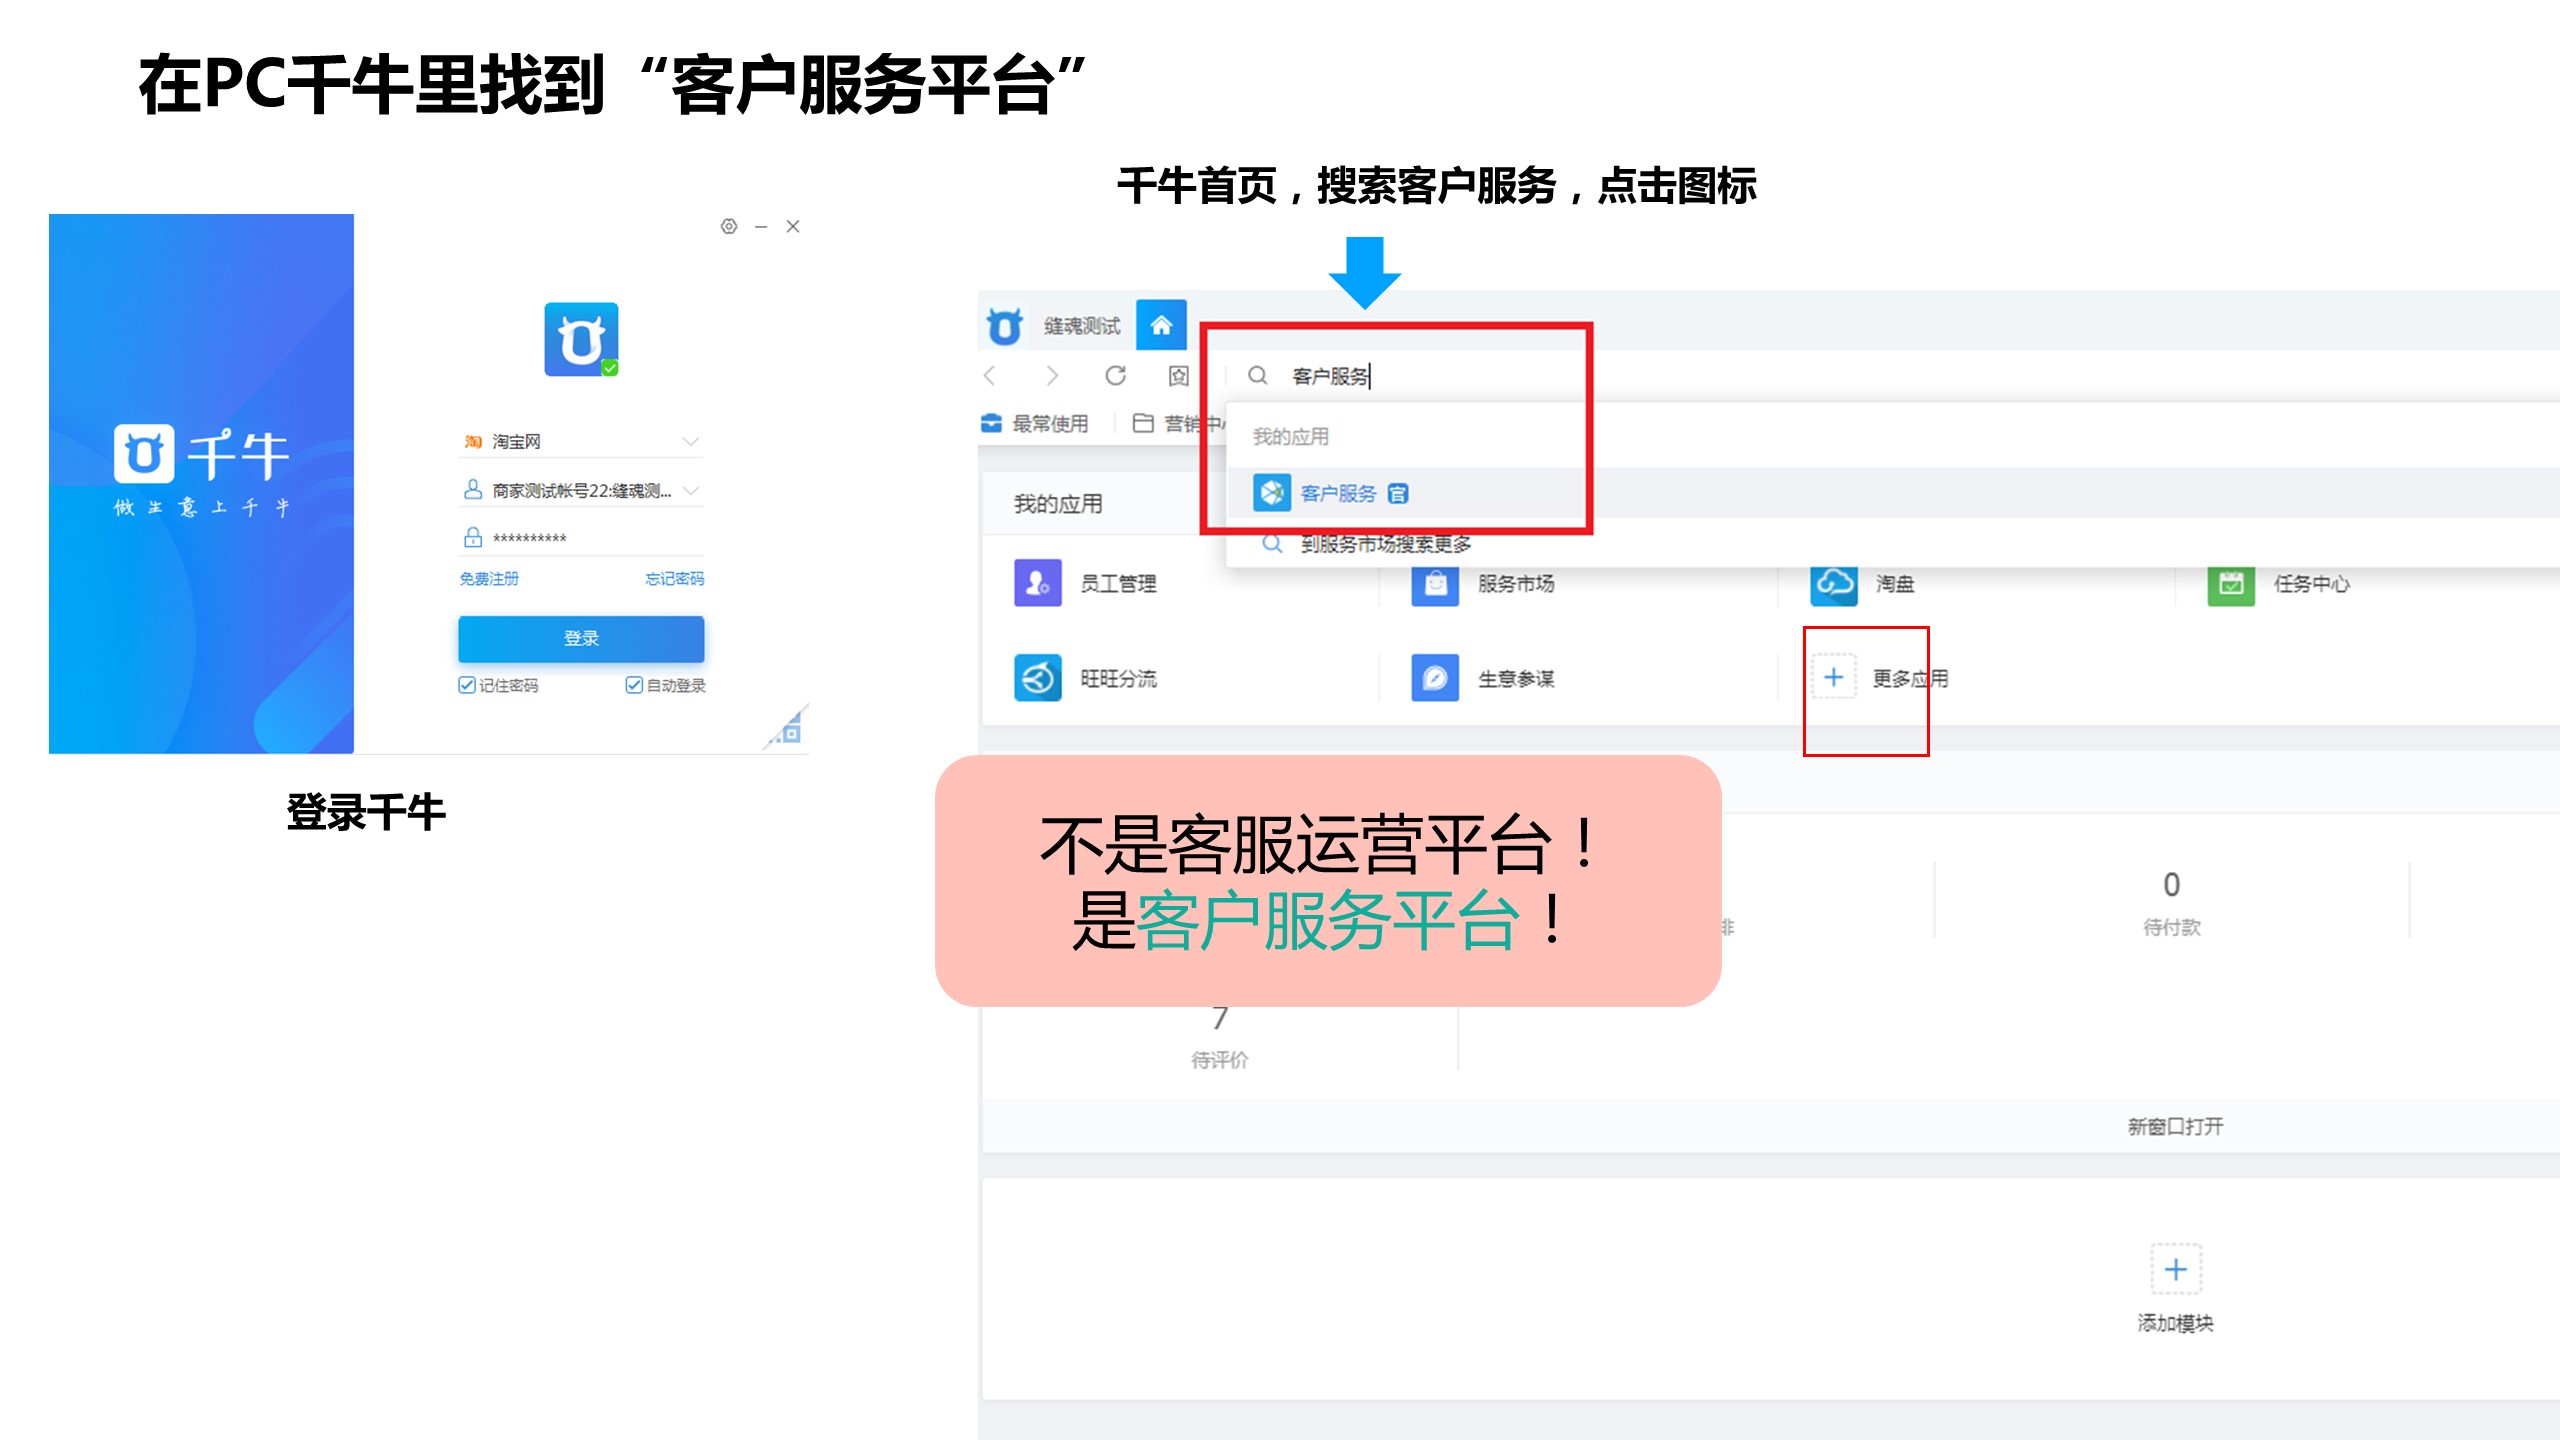Expand the account name dropdown arrow

pos(690,490)
